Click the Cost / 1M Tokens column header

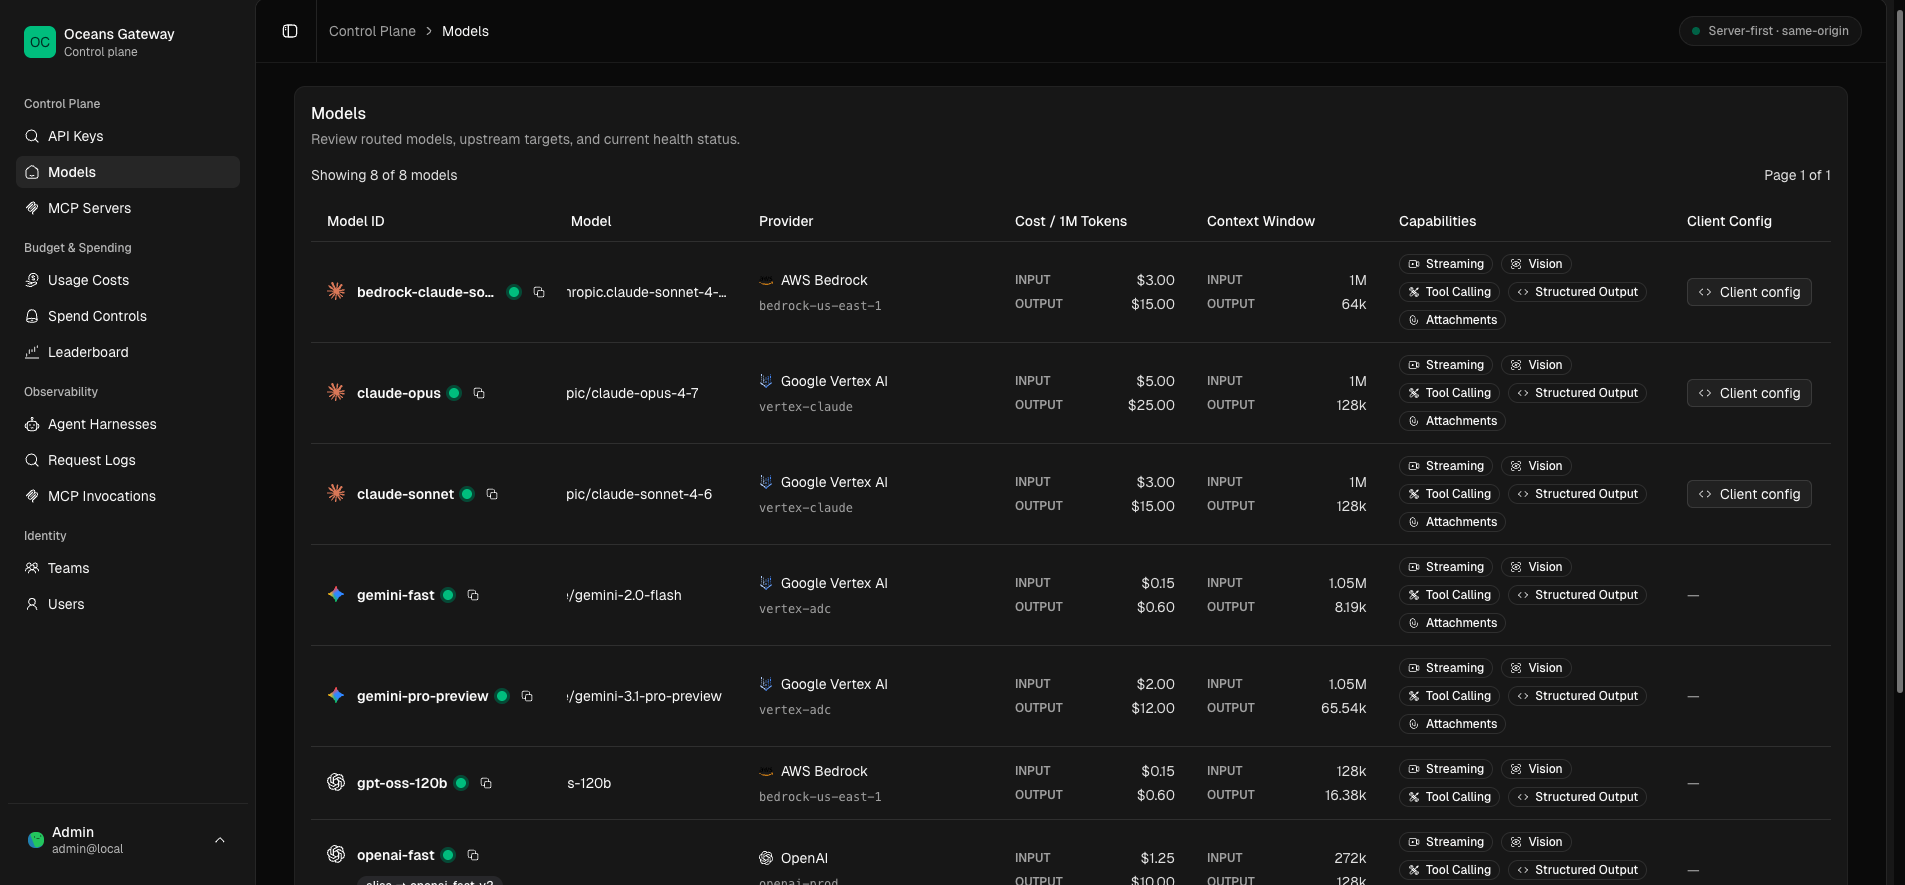[x=1071, y=221]
